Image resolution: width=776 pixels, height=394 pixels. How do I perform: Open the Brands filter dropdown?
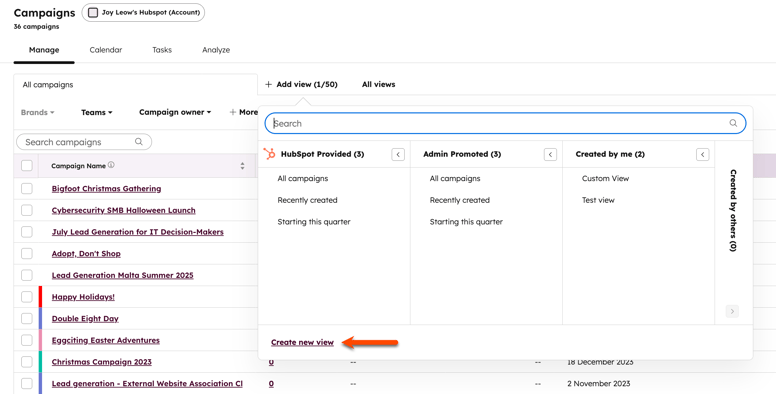(x=38, y=112)
